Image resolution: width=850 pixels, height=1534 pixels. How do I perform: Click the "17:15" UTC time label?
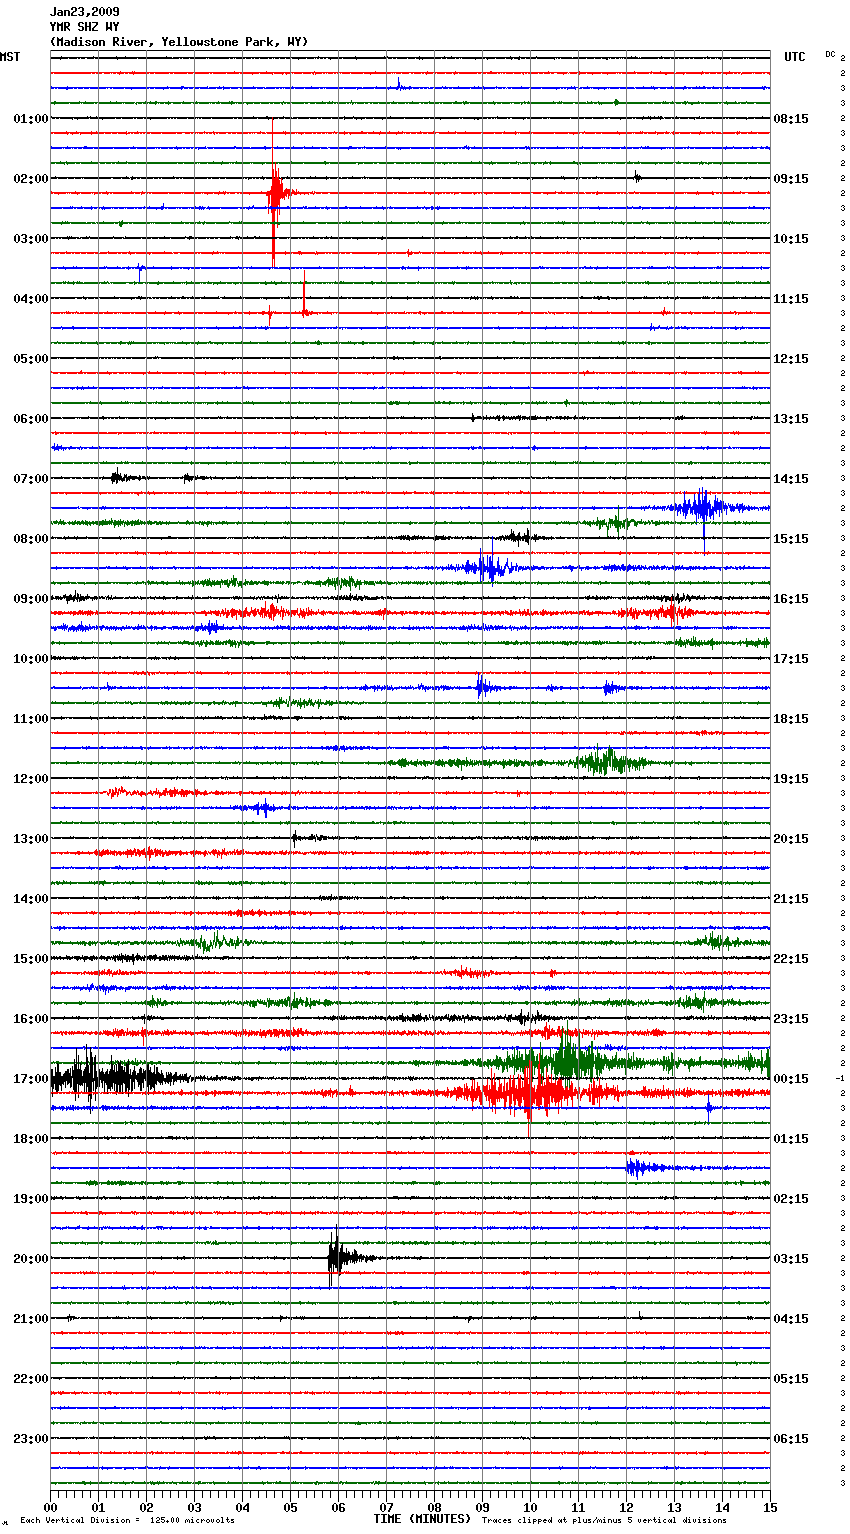pyautogui.click(x=791, y=659)
